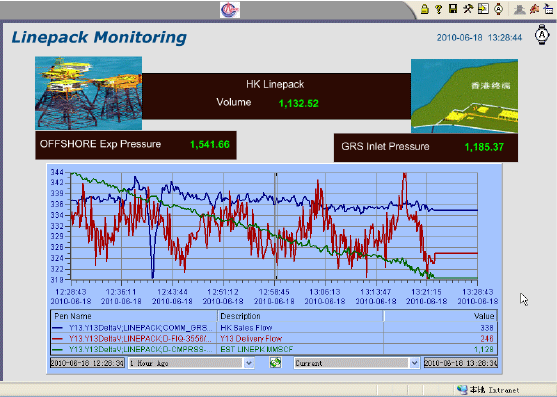Open help via the question mark icon
The width and height of the screenshot is (557, 397).
[439, 9]
